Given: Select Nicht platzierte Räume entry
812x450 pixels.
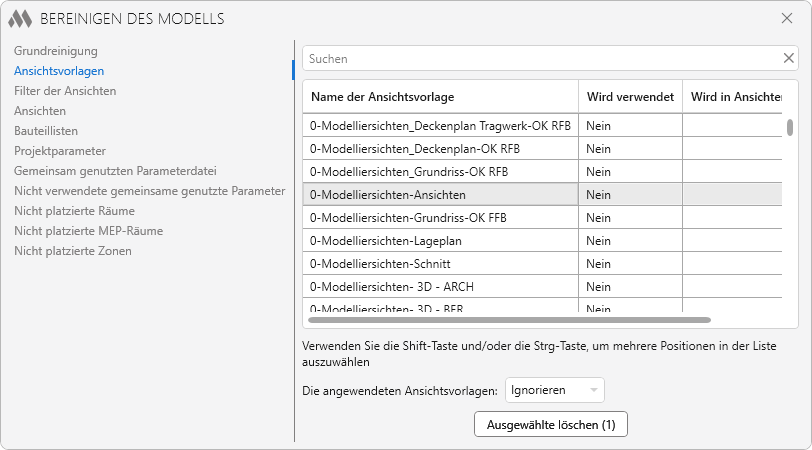Looking at the screenshot, I should pyautogui.click(x=74, y=211).
